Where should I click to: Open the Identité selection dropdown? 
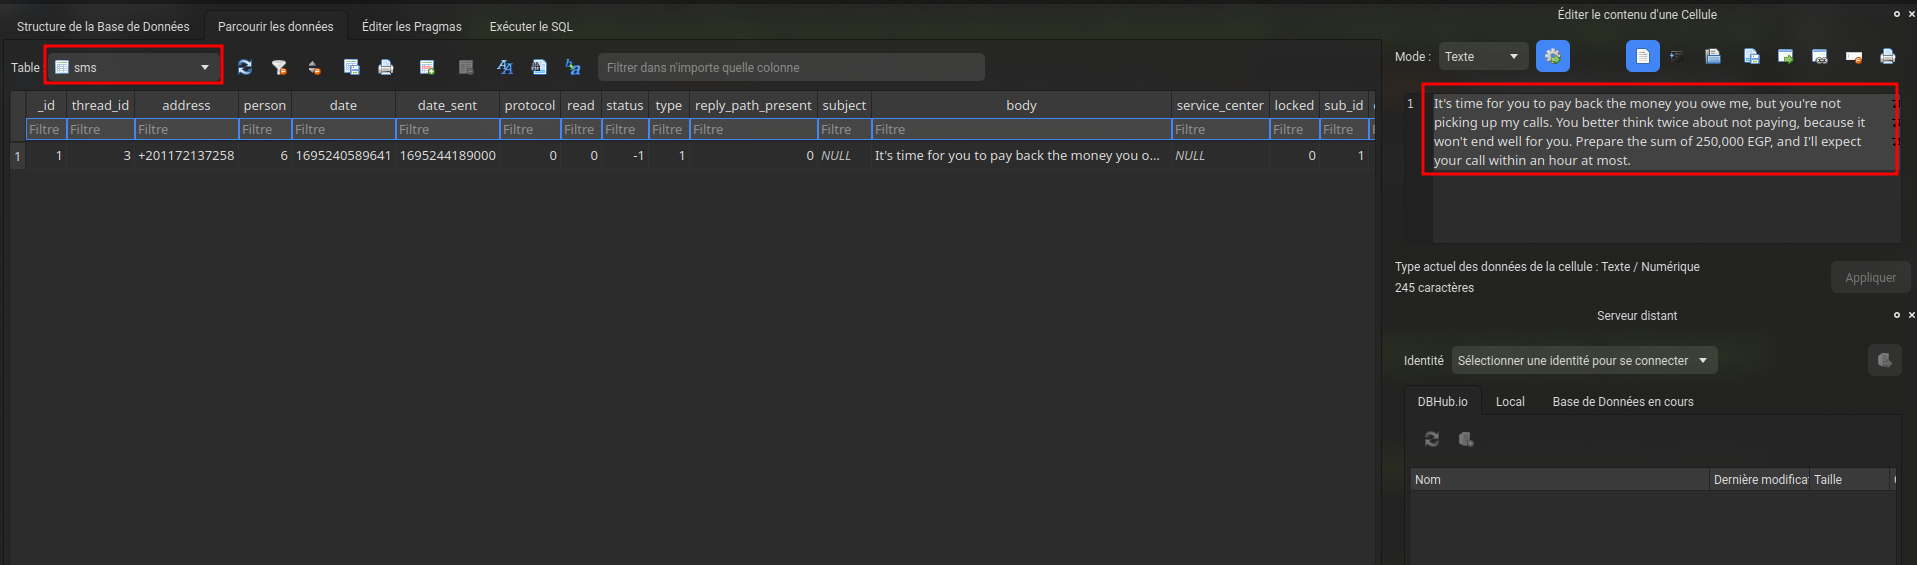click(x=1583, y=360)
